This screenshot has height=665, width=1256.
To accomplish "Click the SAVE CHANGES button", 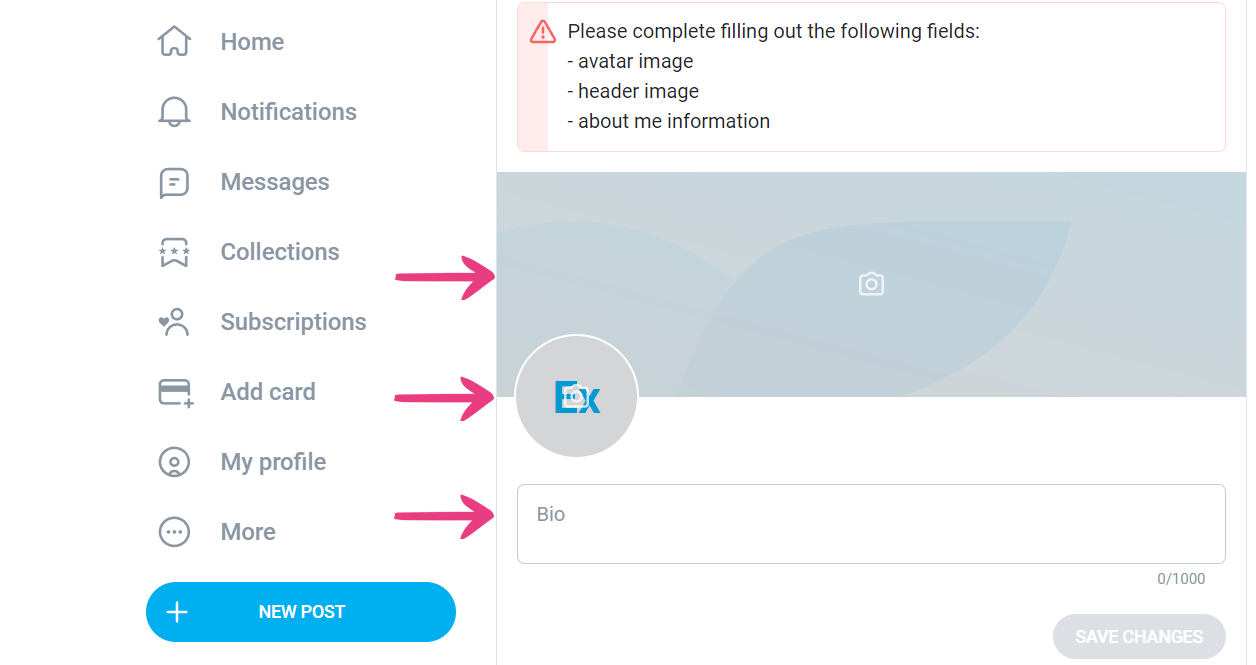I will tap(1139, 637).
